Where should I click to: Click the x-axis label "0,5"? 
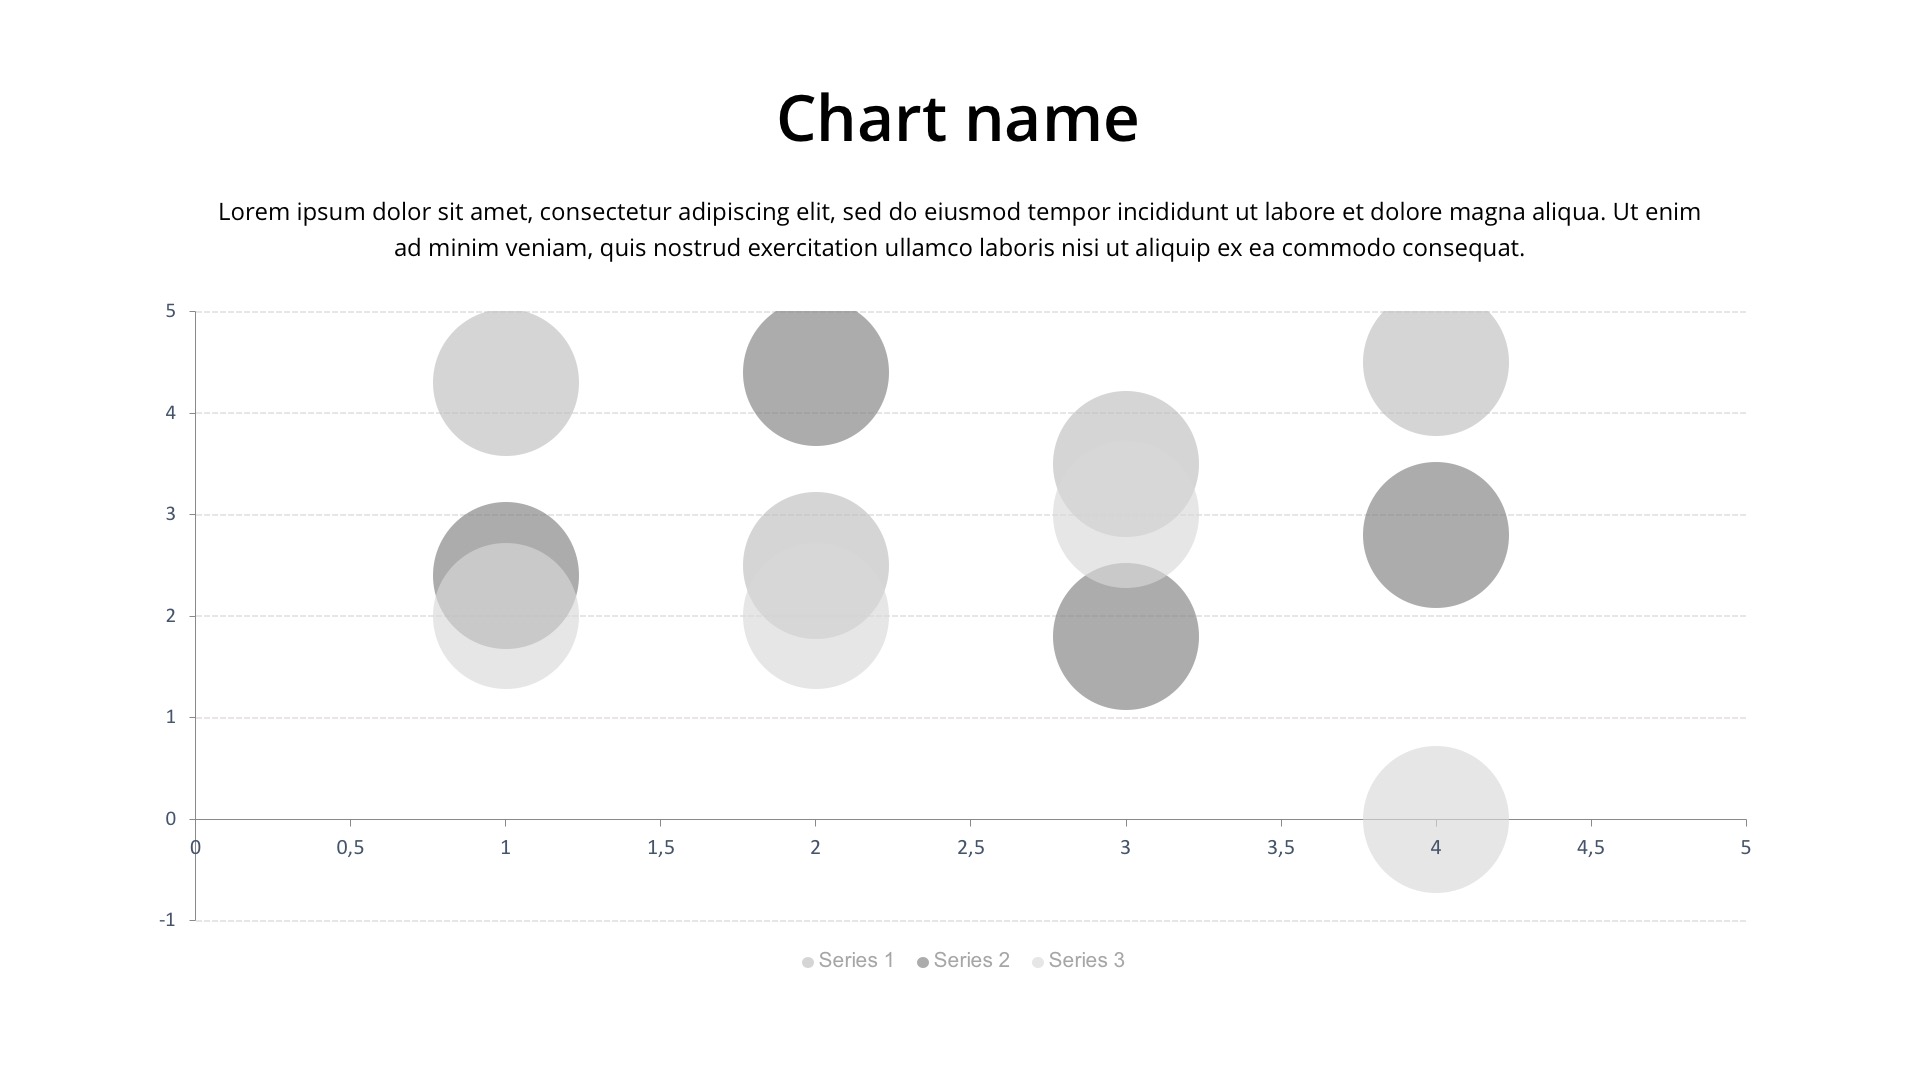350,848
